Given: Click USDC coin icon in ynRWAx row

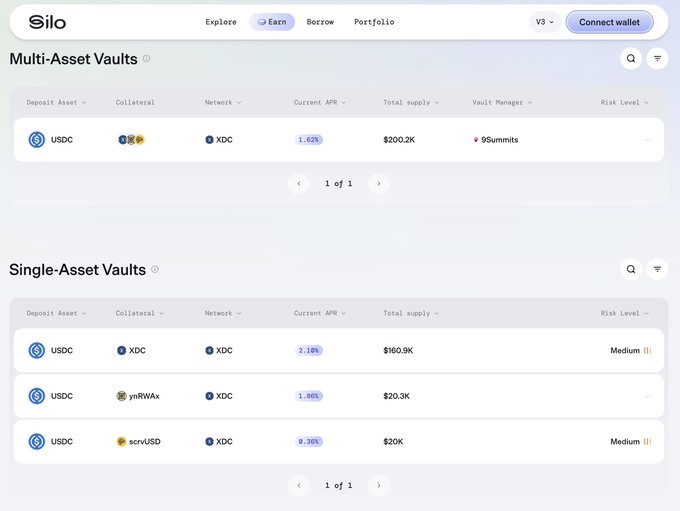Looking at the screenshot, I should pyautogui.click(x=37, y=396).
